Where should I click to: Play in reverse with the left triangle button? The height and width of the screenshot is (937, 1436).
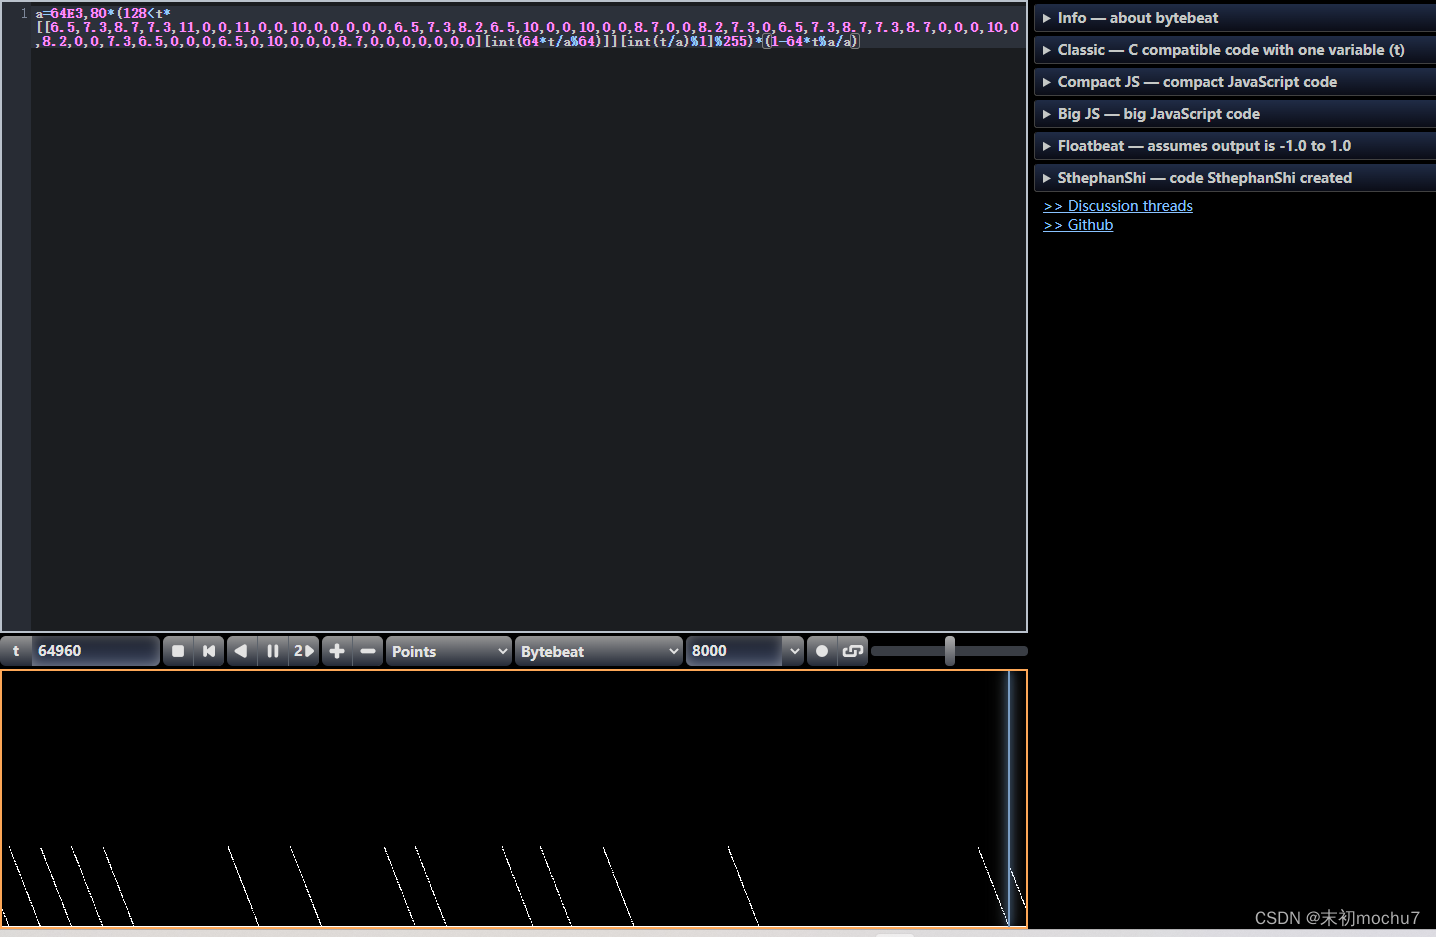[x=241, y=651]
